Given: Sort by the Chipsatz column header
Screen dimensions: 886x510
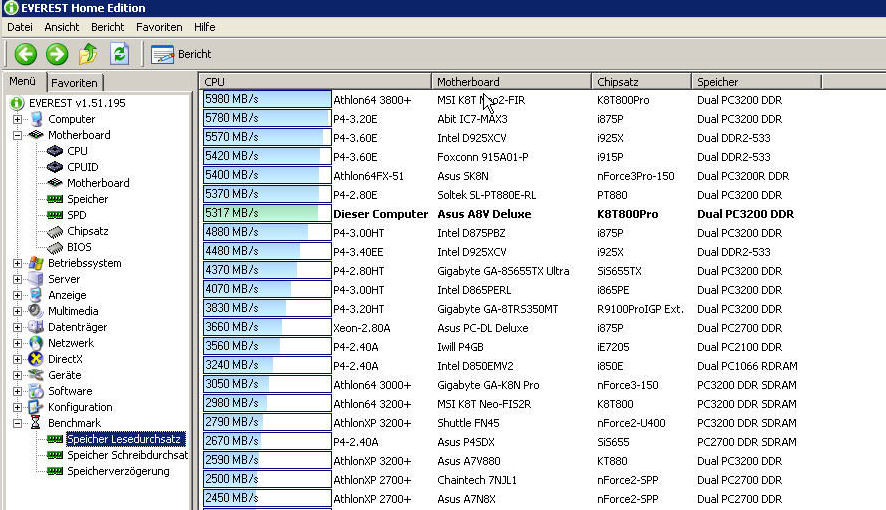Looking at the screenshot, I should pyautogui.click(x=641, y=82).
